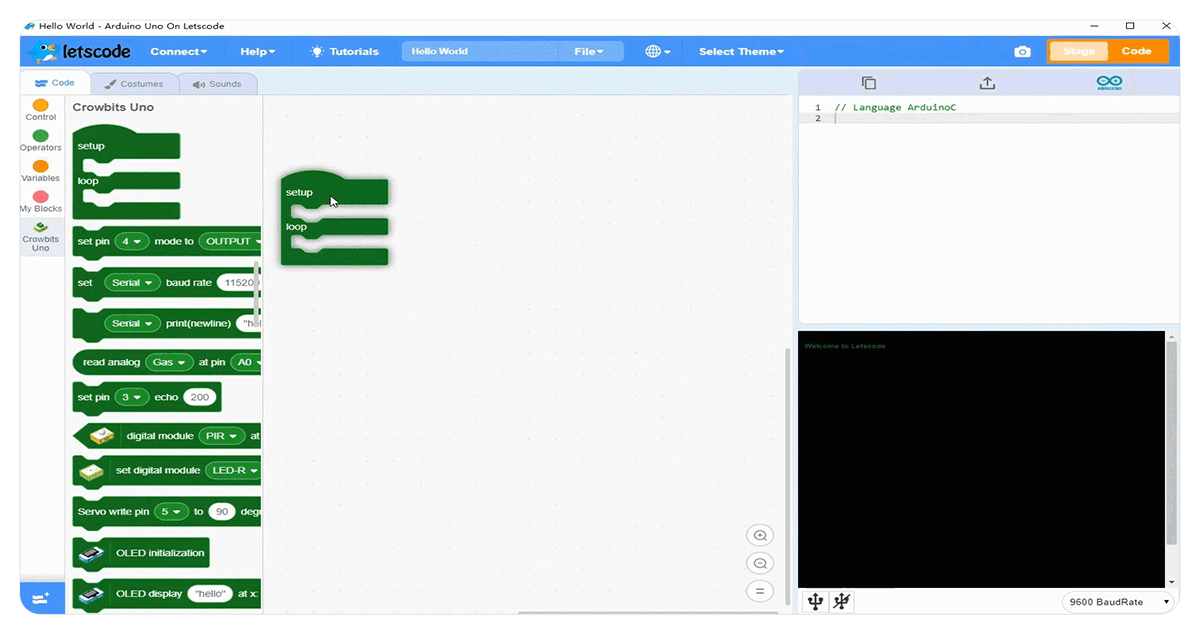
Task: Click the servo angle 90 field
Action: coord(222,512)
